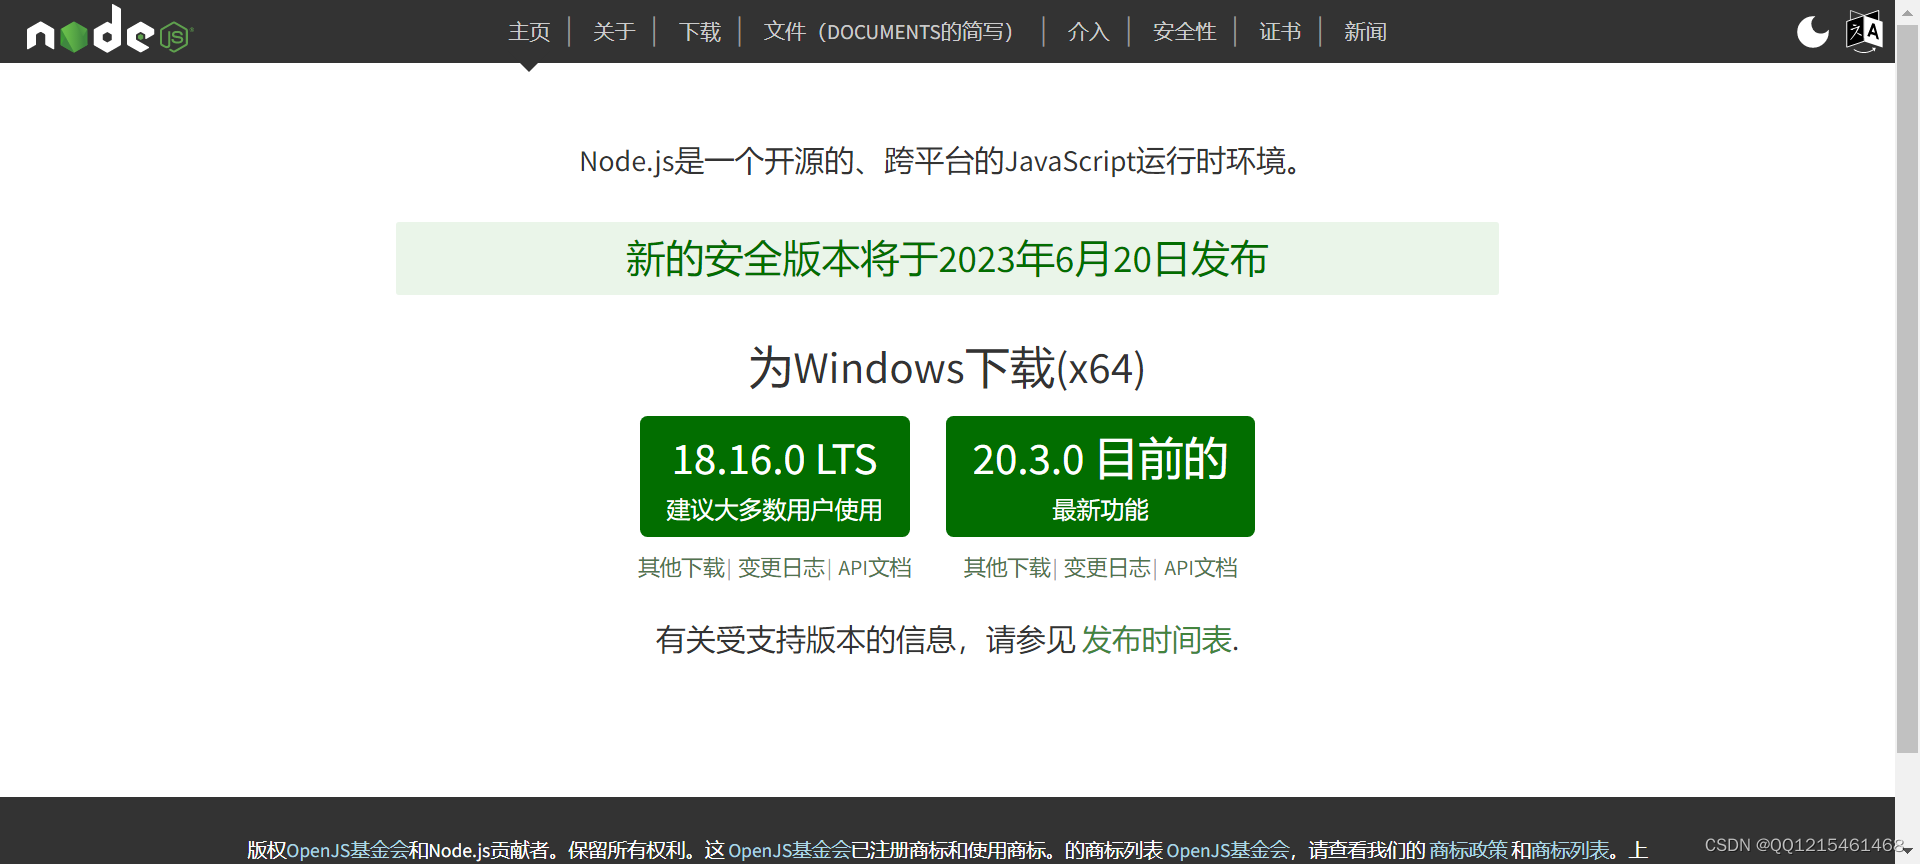Open 其他下载 under 18.16.0 LTS
Viewport: 1920px width, 864px height.
click(x=681, y=568)
